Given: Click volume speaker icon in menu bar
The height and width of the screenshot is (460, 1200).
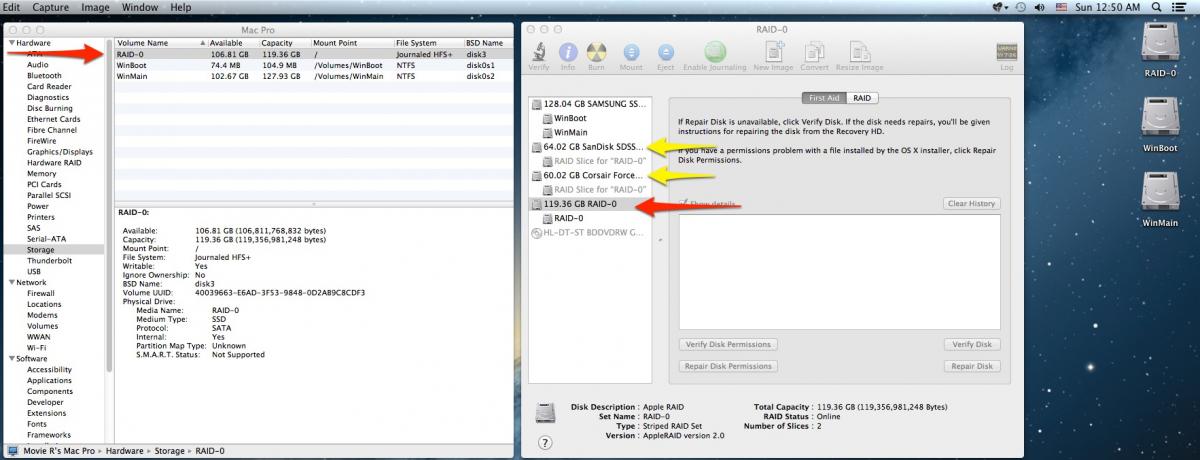Looking at the screenshot, I should 1042,7.
